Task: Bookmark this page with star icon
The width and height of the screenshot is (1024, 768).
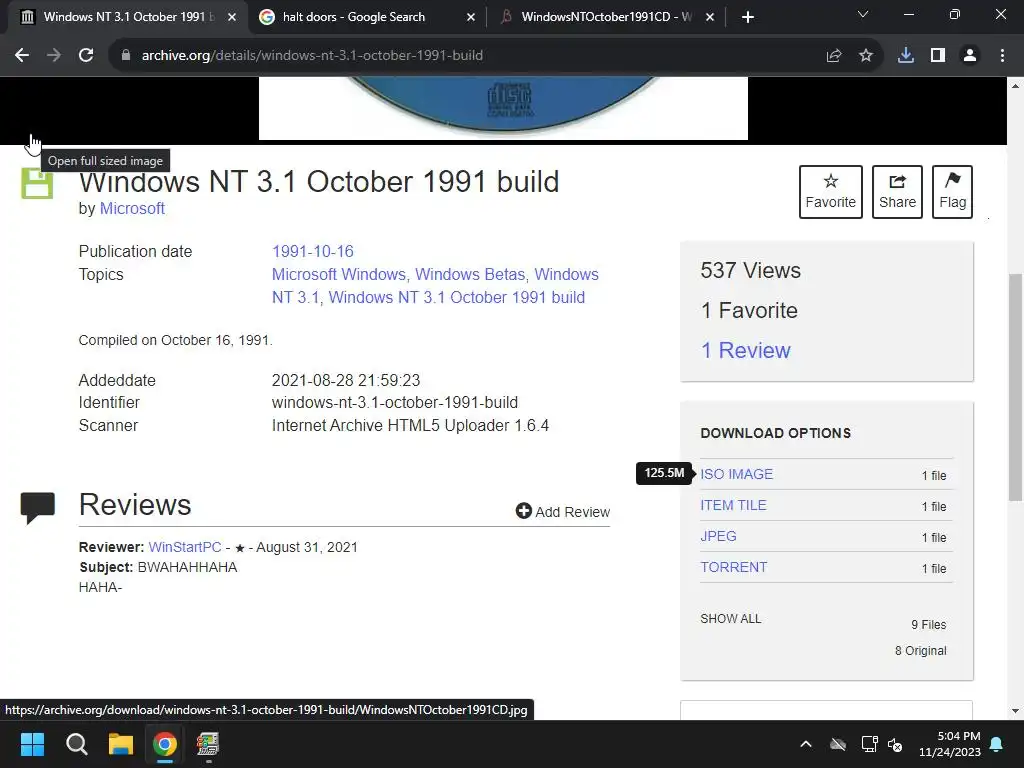Action: pyautogui.click(x=866, y=56)
